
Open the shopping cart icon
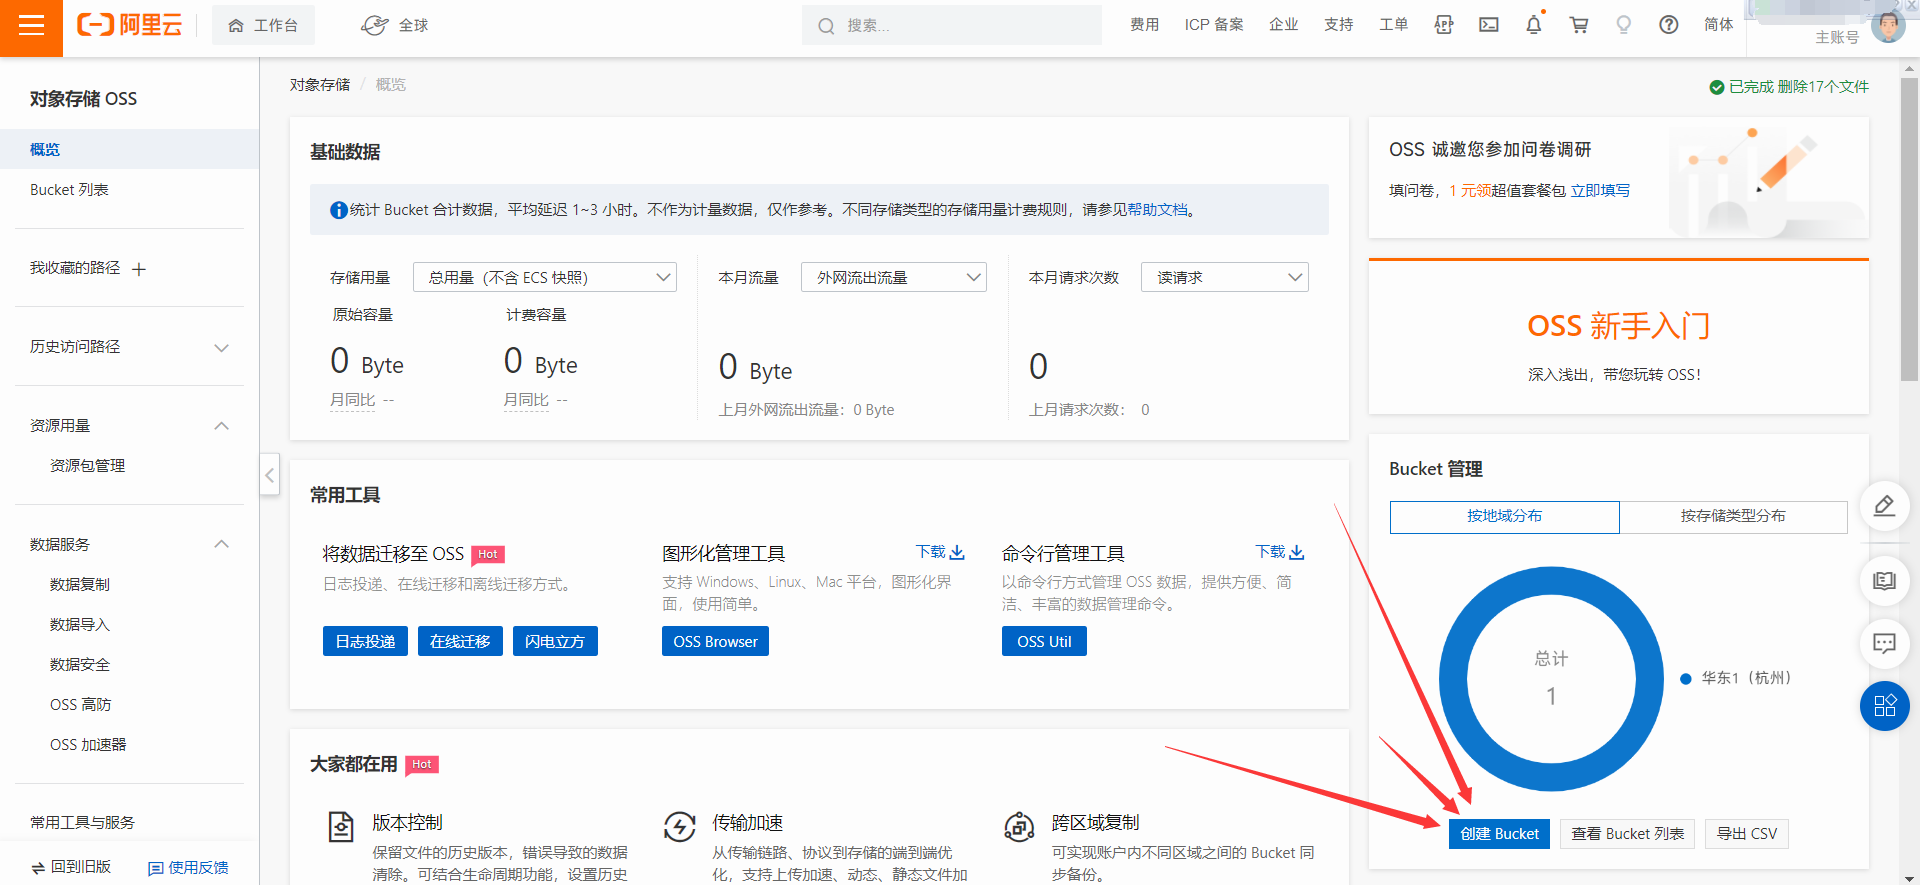click(1579, 25)
